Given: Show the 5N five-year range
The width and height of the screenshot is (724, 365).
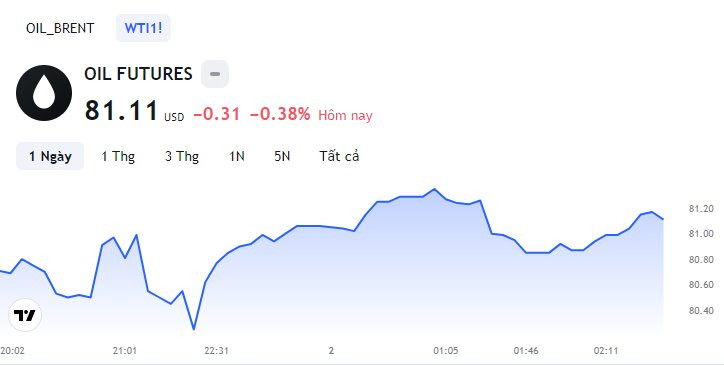Looking at the screenshot, I should point(282,156).
